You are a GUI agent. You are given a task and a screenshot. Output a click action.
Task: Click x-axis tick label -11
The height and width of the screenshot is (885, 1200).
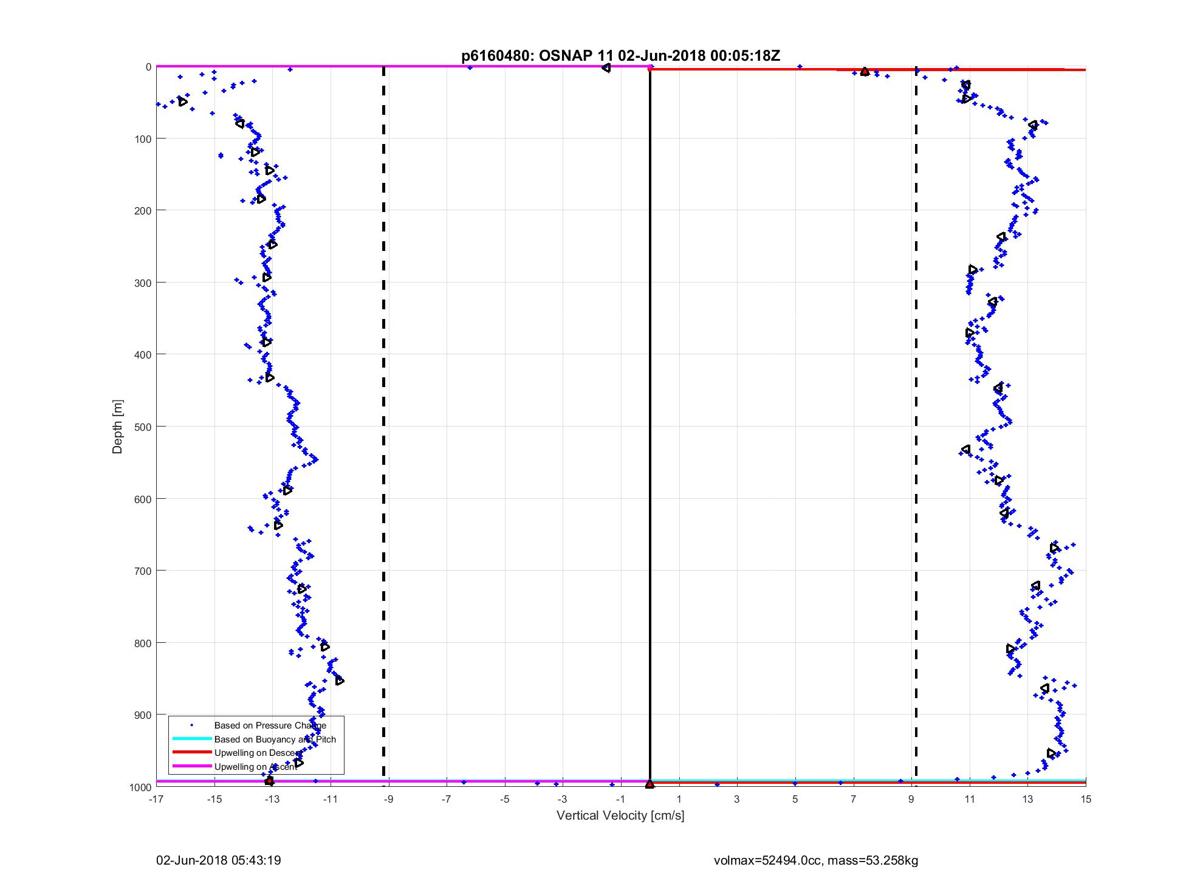330,799
